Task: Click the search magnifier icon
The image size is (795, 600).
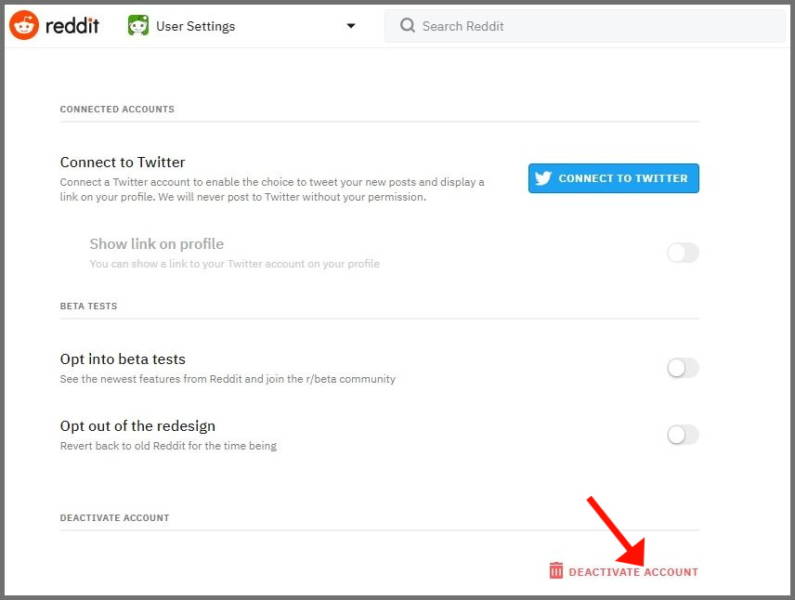Action: click(407, 25)
